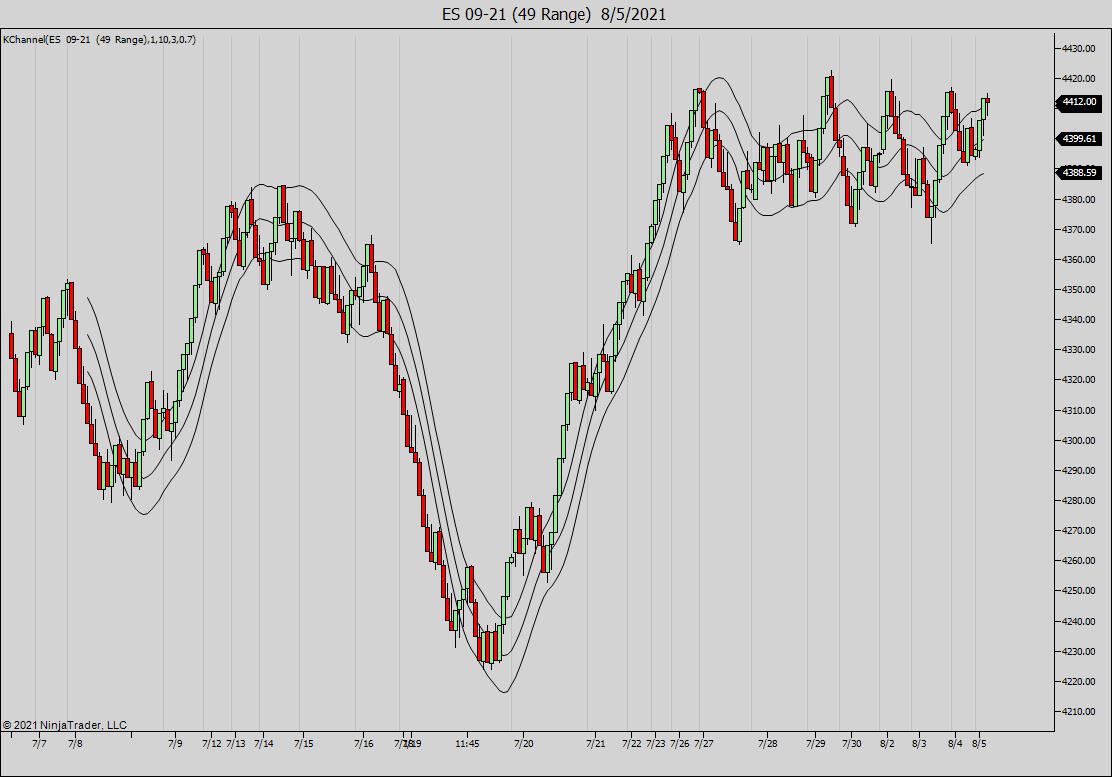
Task: Click the 7/8 date label
Action: pos(75,744)
